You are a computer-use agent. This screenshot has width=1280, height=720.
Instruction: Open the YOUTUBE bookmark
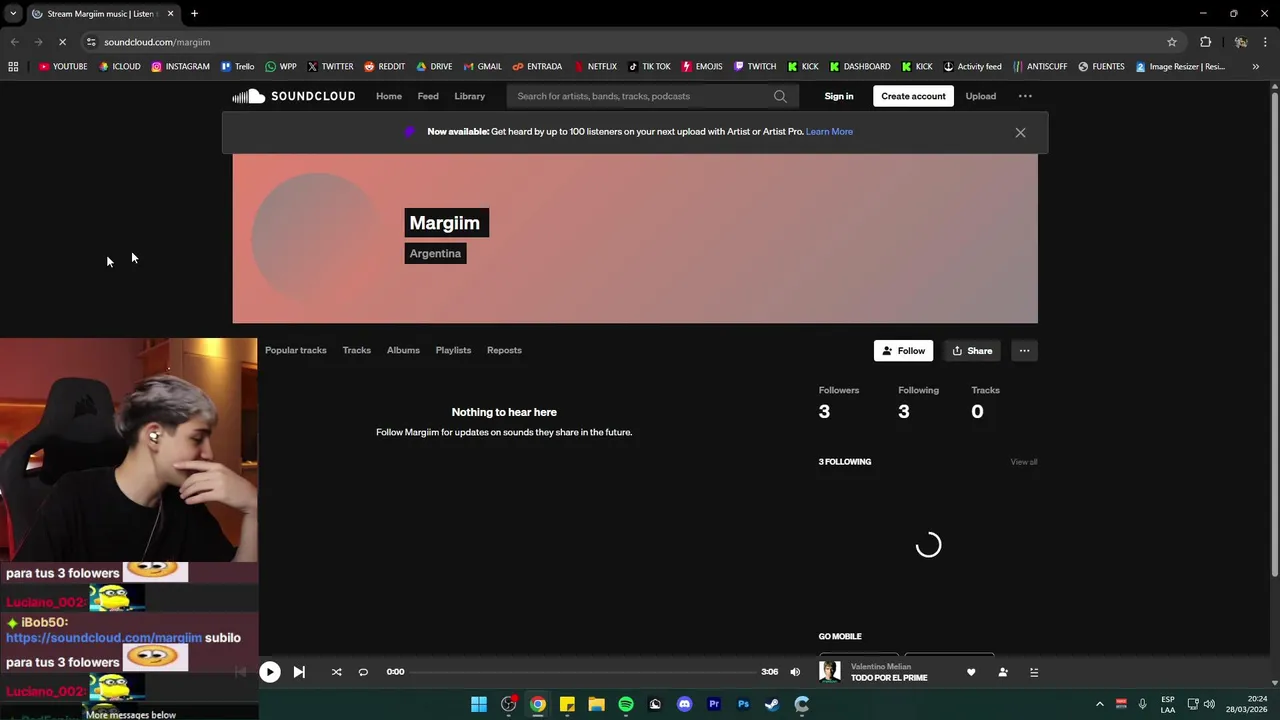(63, 67)
